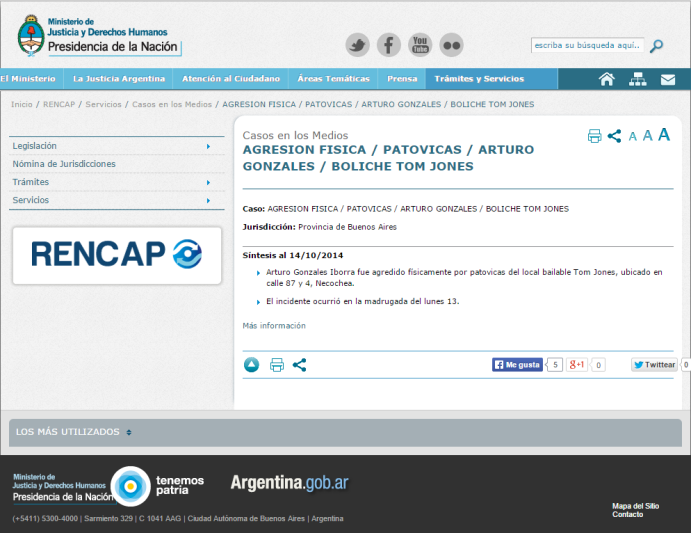Open La Justicia Argentina menu
The width and height of the screenshot is (691, 533).
pos(119,79)
